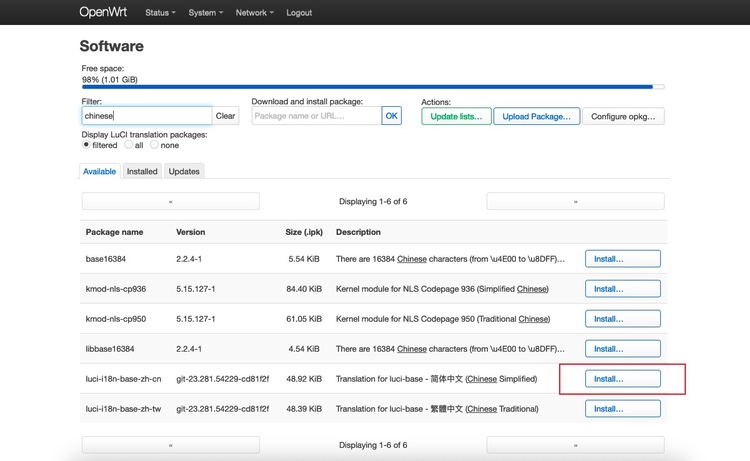The width and height of the screenshot is (750, 461).
Task: Open the Status dropdown menu
Action: [159, 13]
